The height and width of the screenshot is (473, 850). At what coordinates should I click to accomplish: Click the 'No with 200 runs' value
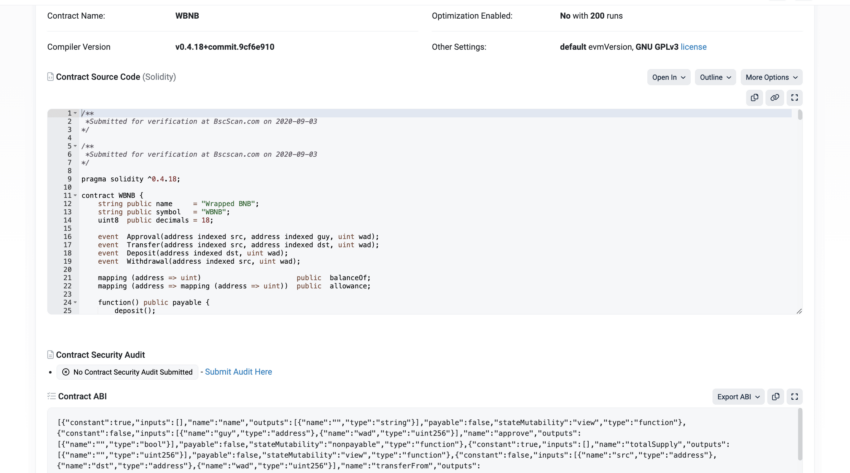(591, 16)
